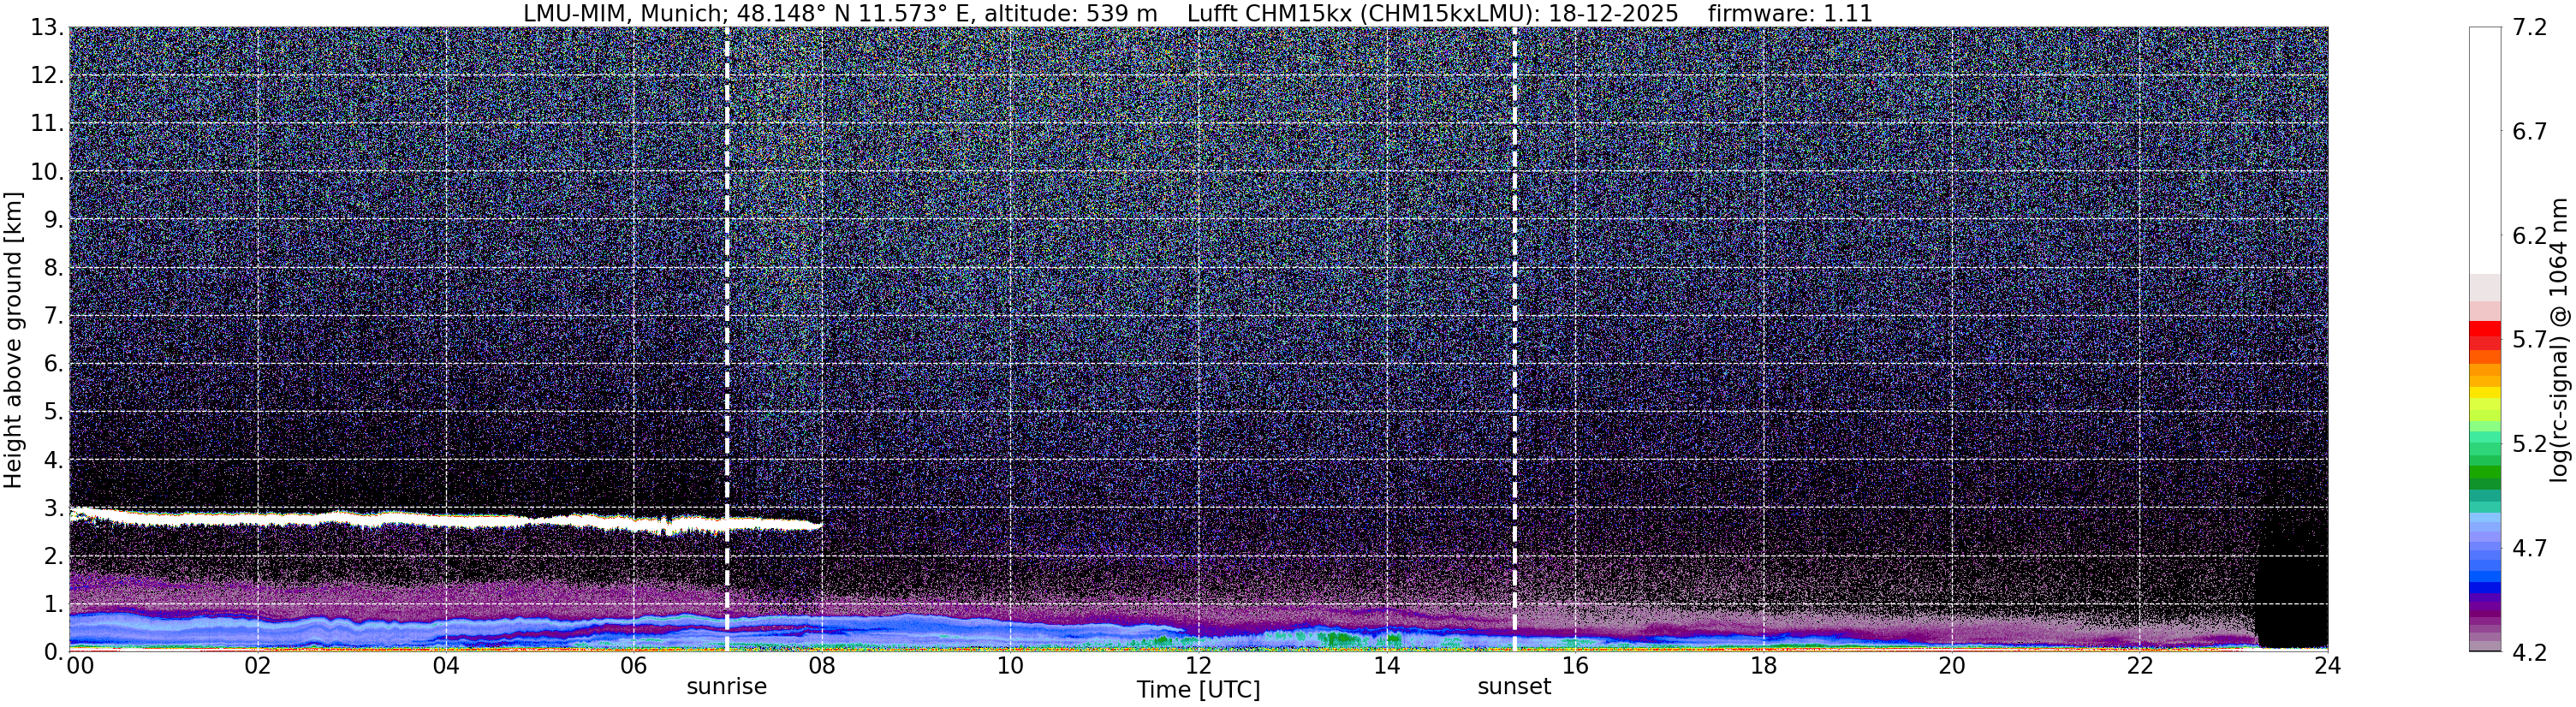Click the '8.' height axis tick label
2576x707 pixels.
coord(54,268)
